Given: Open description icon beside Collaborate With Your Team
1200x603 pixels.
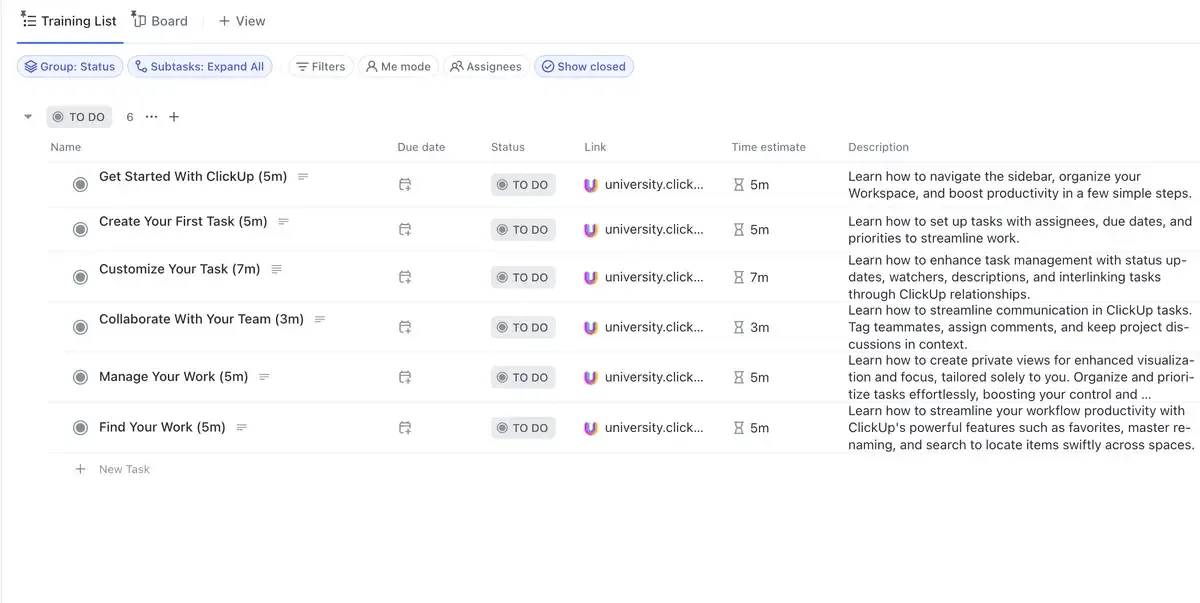Looking at the screenshot, I should click(320, 320).
